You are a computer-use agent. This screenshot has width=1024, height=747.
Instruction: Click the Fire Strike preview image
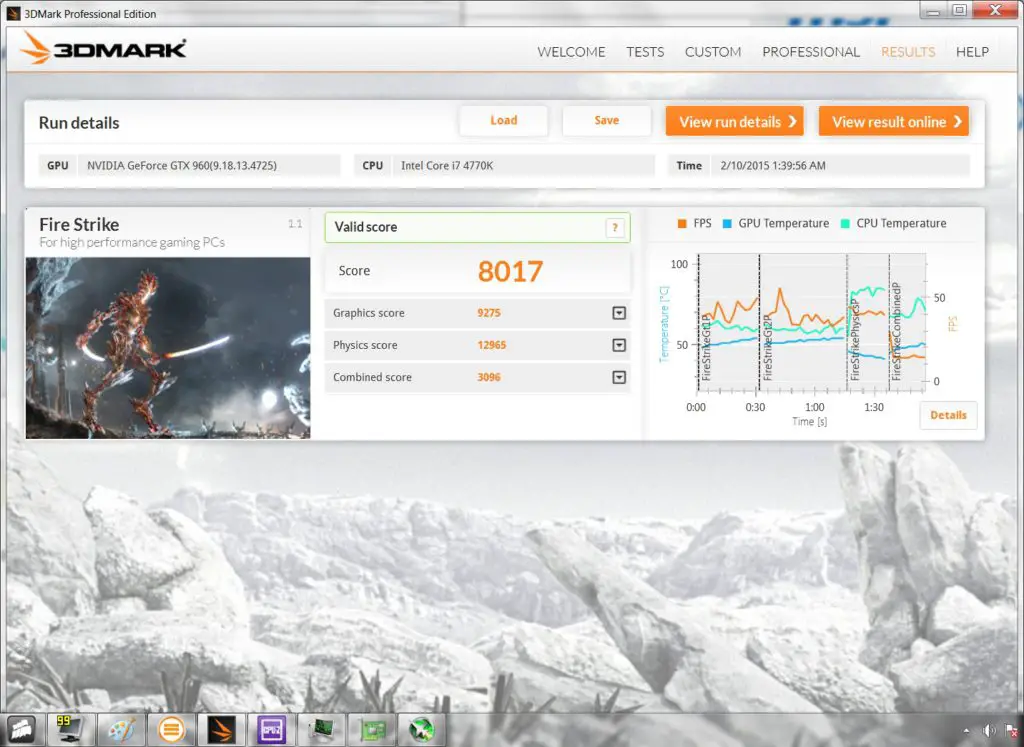(x=168, y=347)
